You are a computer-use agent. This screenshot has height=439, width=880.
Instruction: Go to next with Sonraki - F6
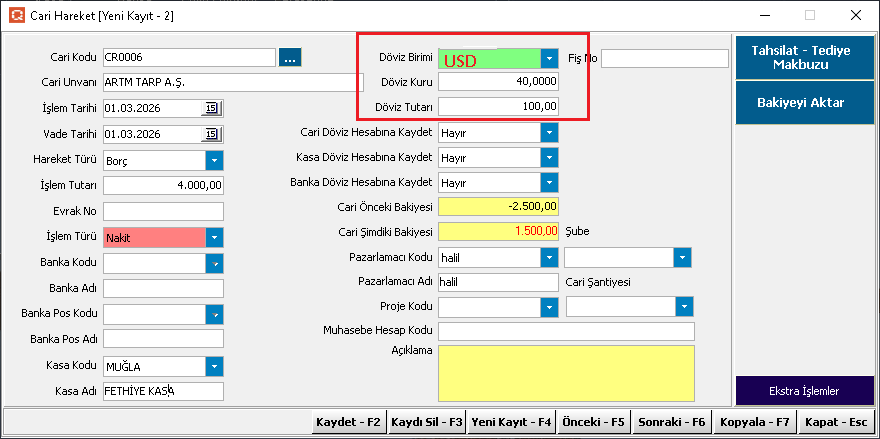tap(673, 422)
